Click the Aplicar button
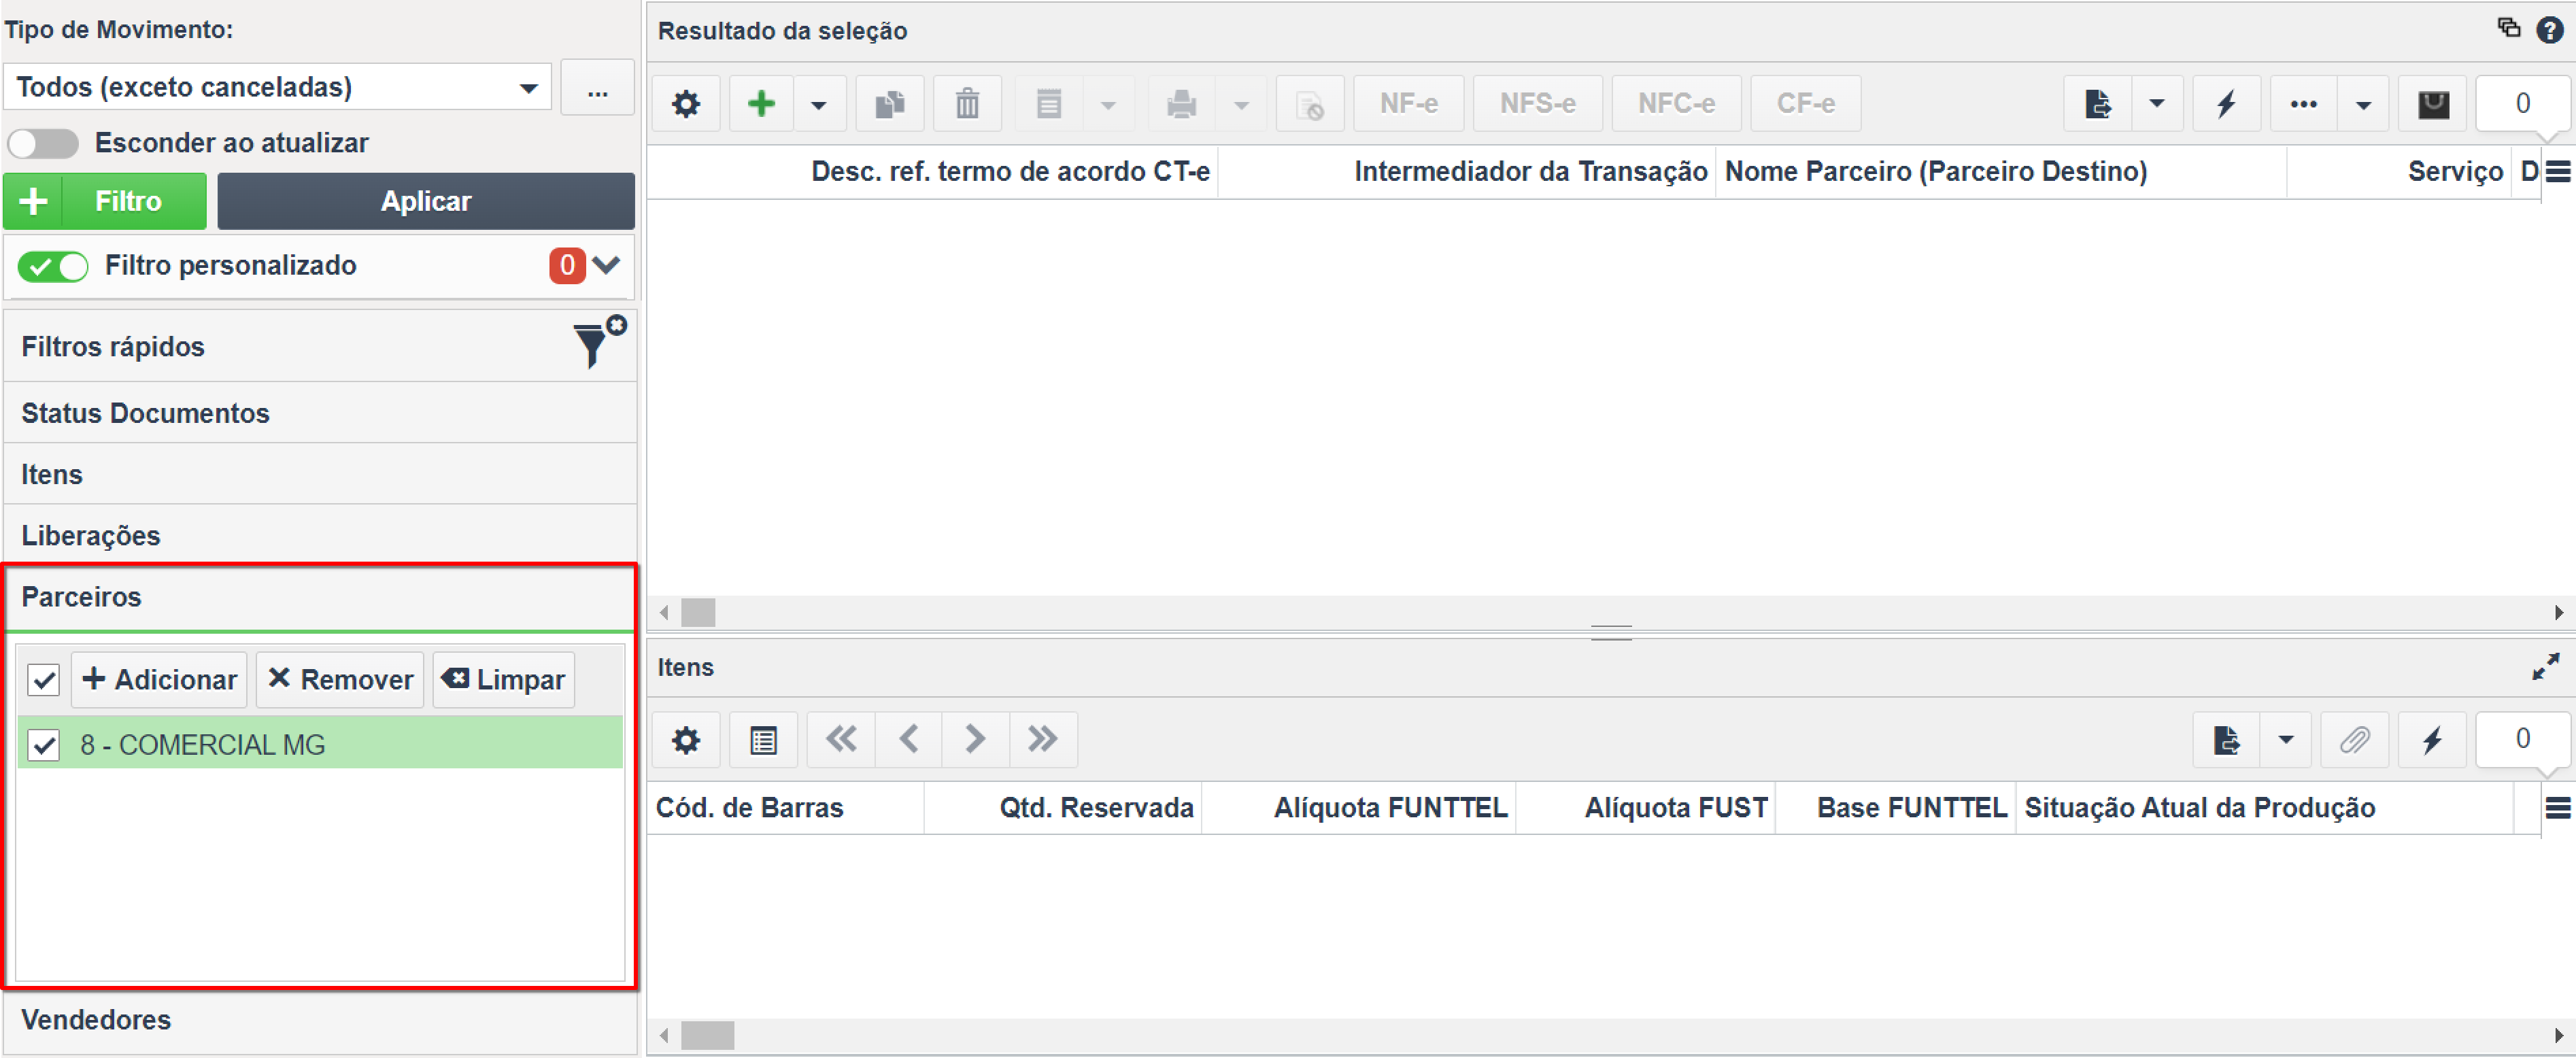Viewport: 2576px width, 1058px height. 426,201
